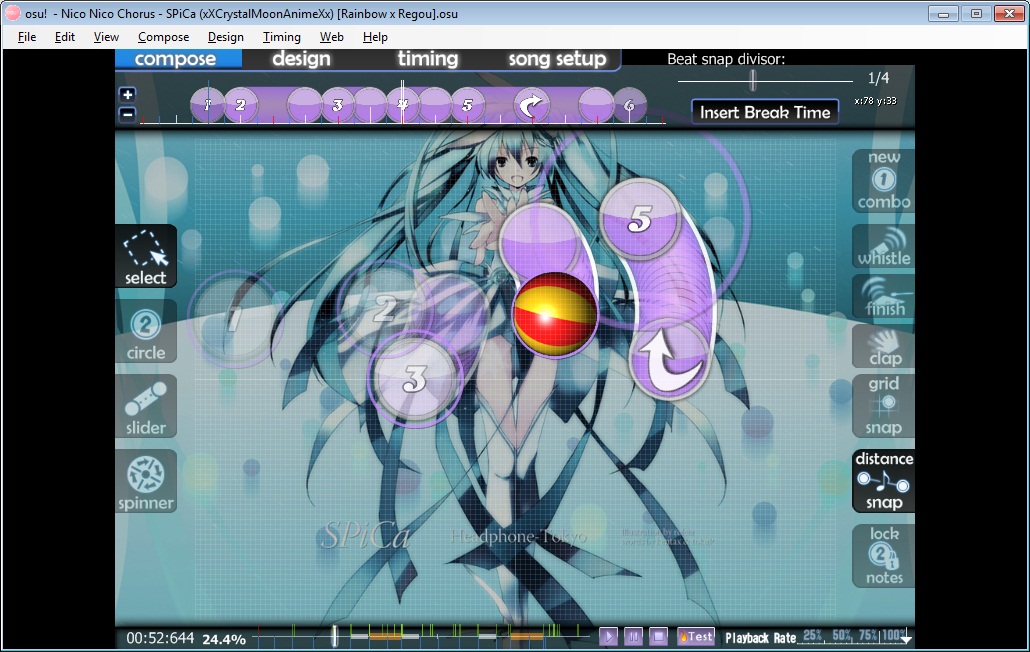Select slider 5 head in playfield

coord(639,219)
